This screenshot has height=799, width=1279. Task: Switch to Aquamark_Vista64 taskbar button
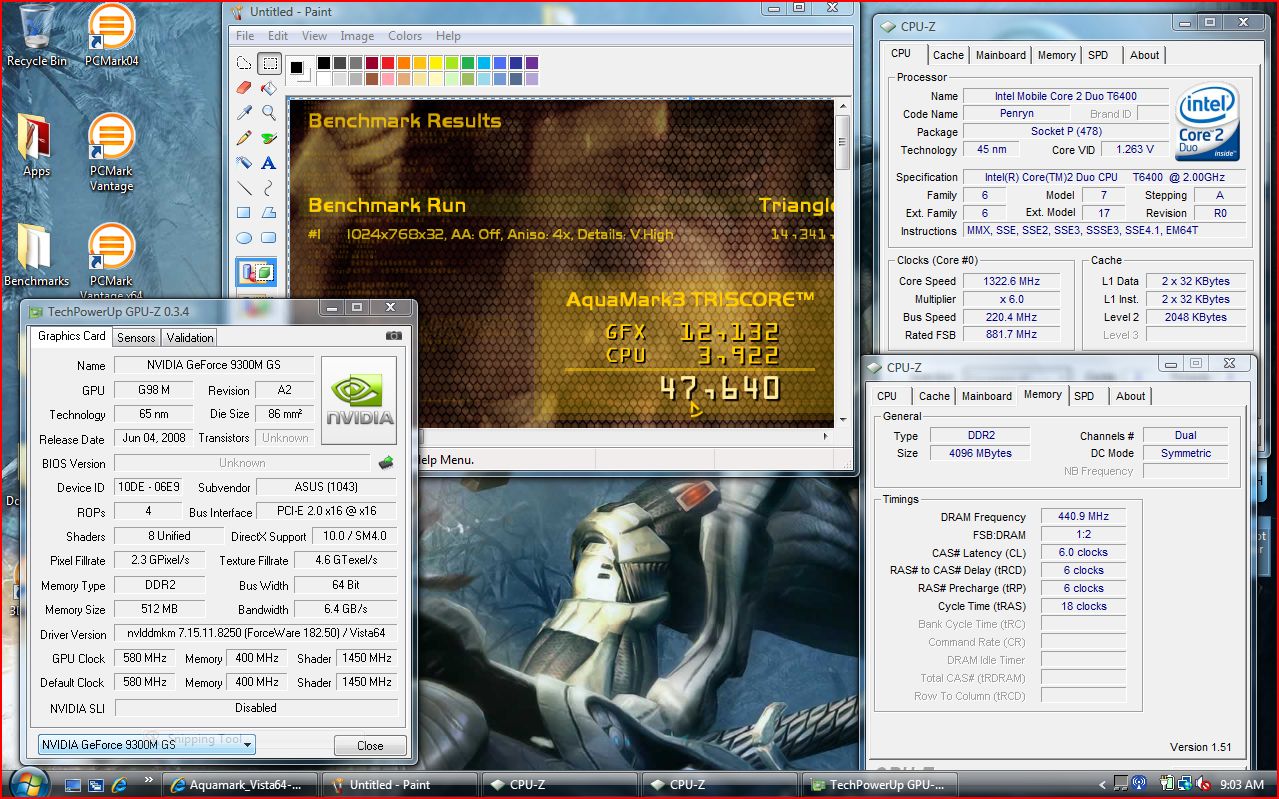242,785
